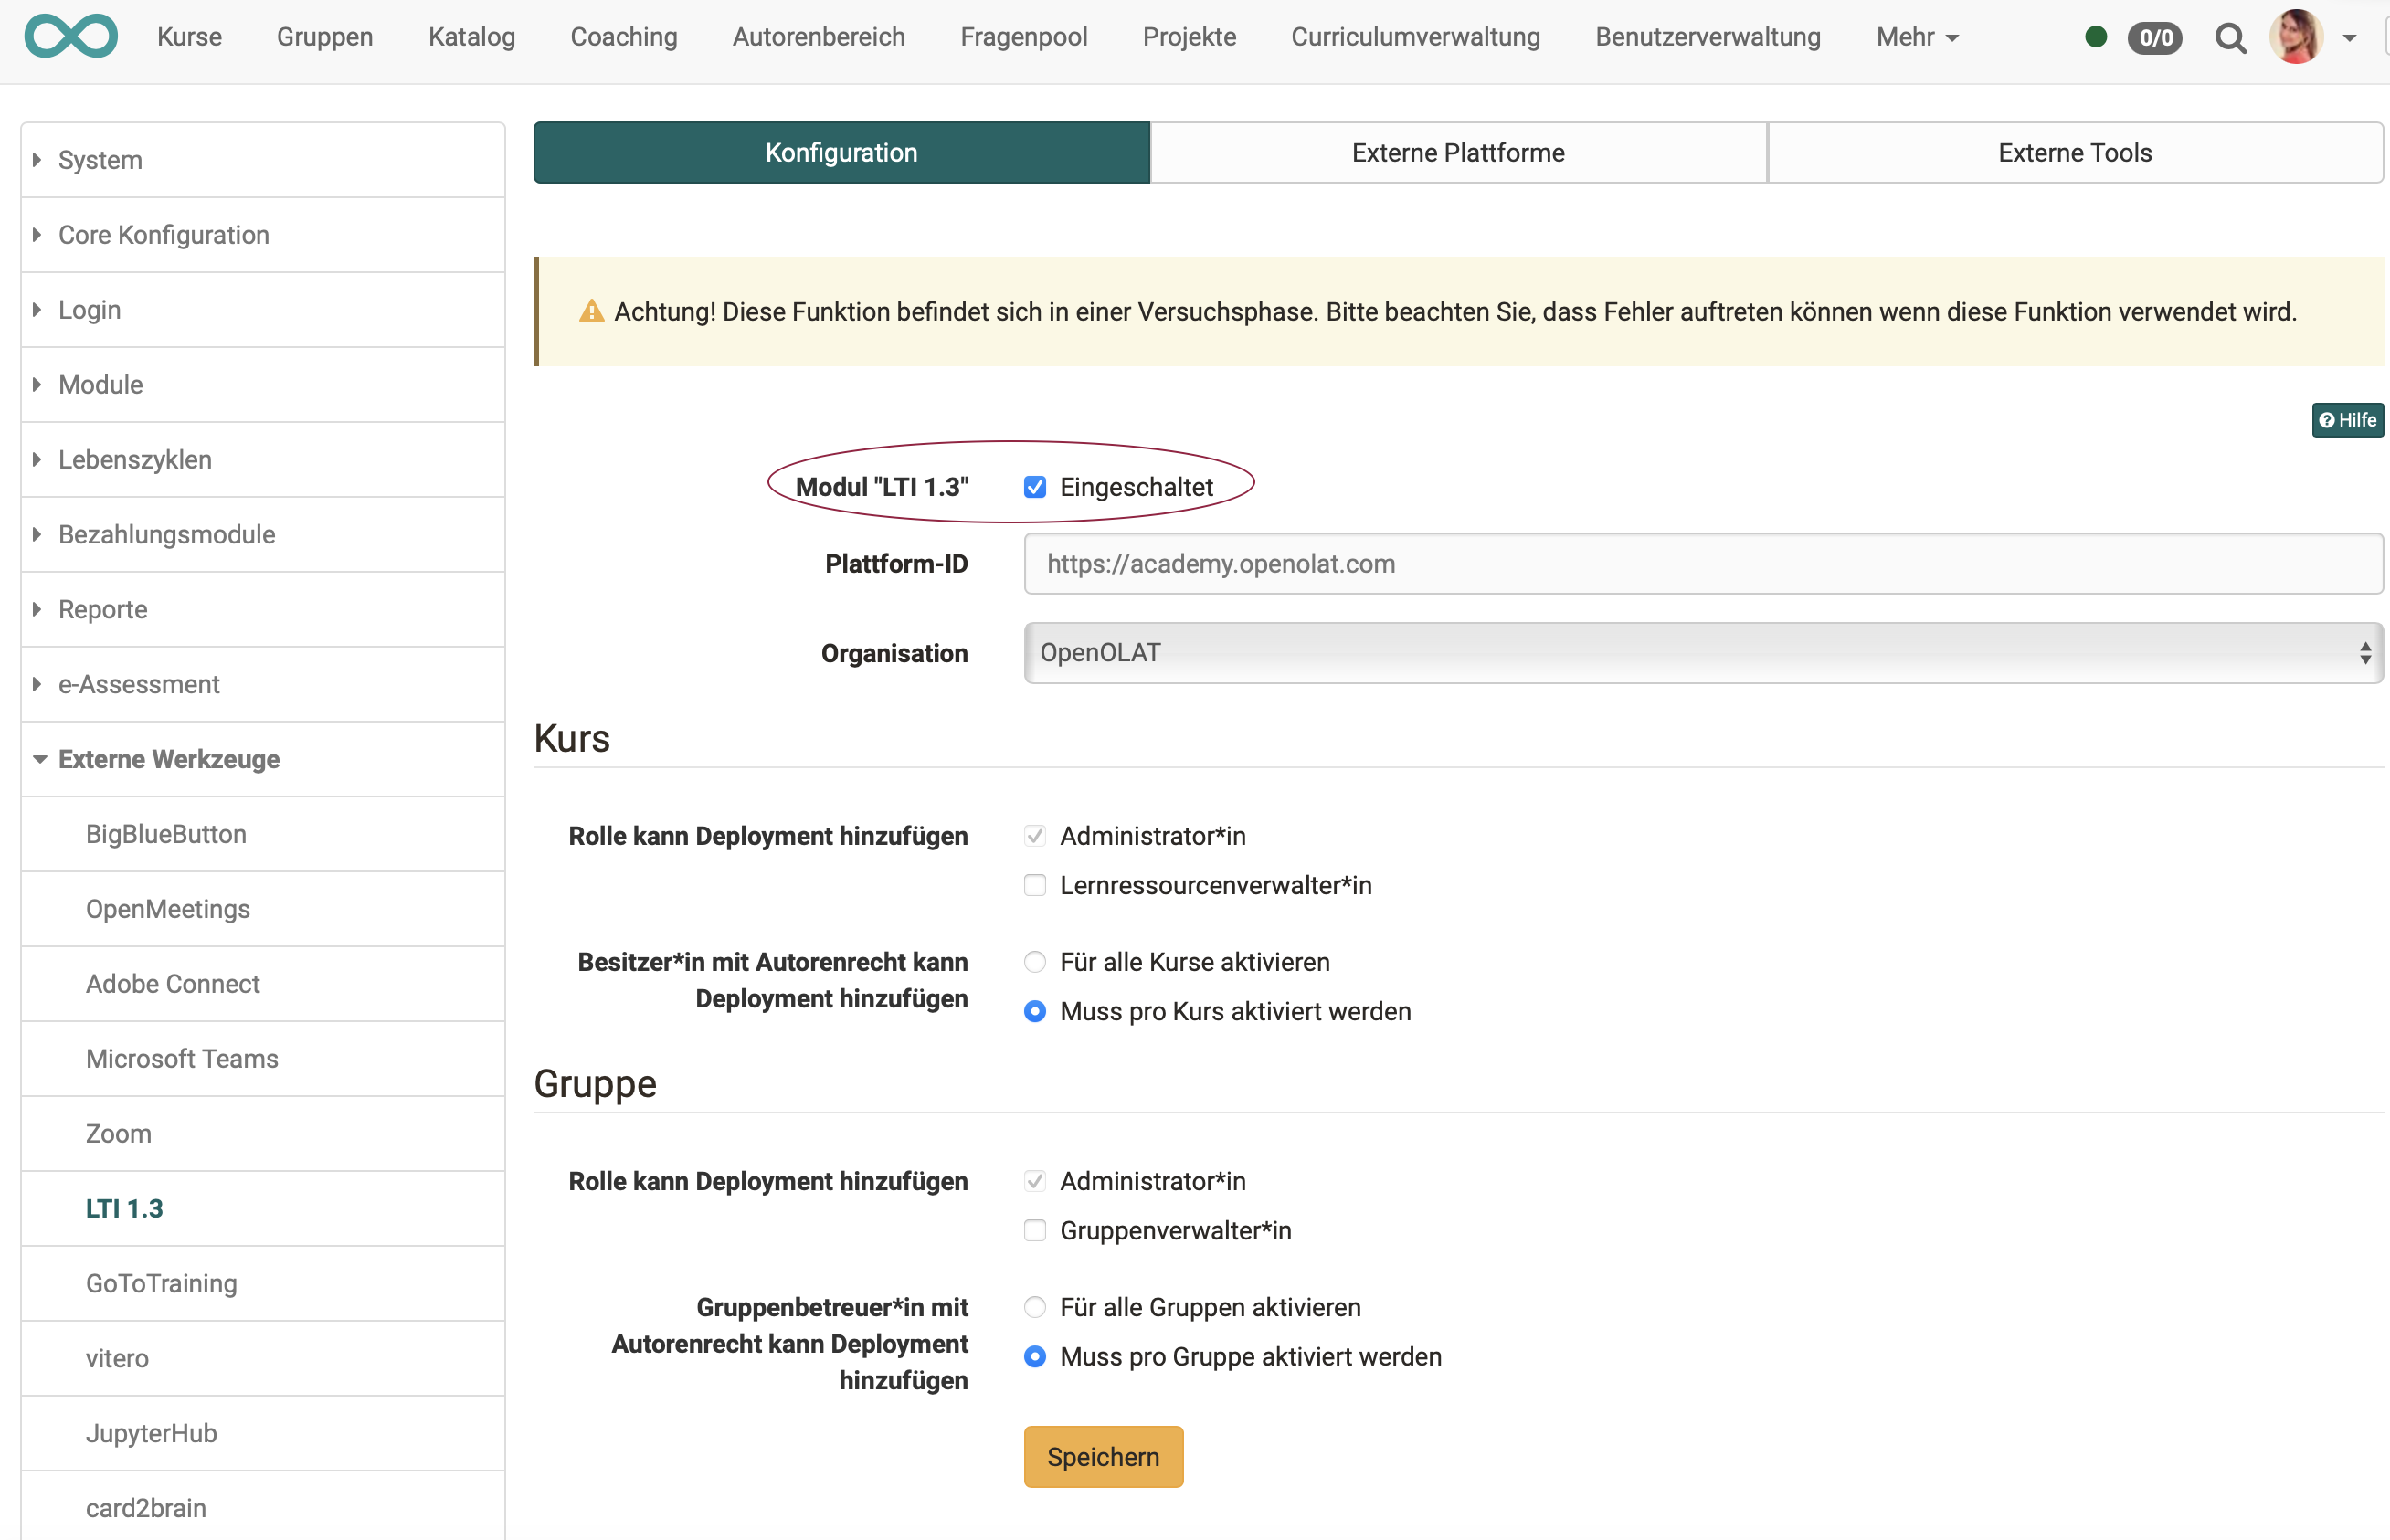The height and width of the screenshot is (1540, 2390).
Task: Enable Gruppenverwalter*in deployment role
Action: pyautogui.click(x=1036, y=1231)
